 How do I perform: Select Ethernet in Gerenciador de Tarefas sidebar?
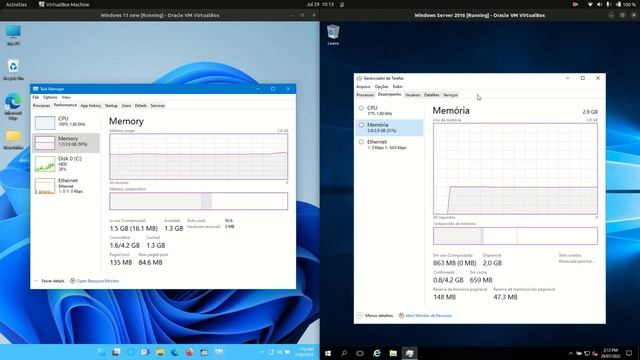(389, 144)
